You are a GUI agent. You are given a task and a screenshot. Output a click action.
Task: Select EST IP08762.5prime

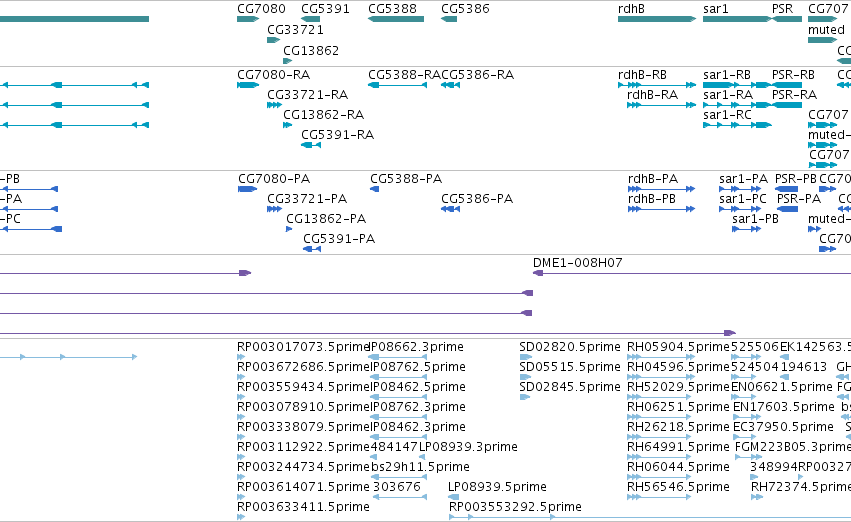pyautogui.click(x=418, y=367)
